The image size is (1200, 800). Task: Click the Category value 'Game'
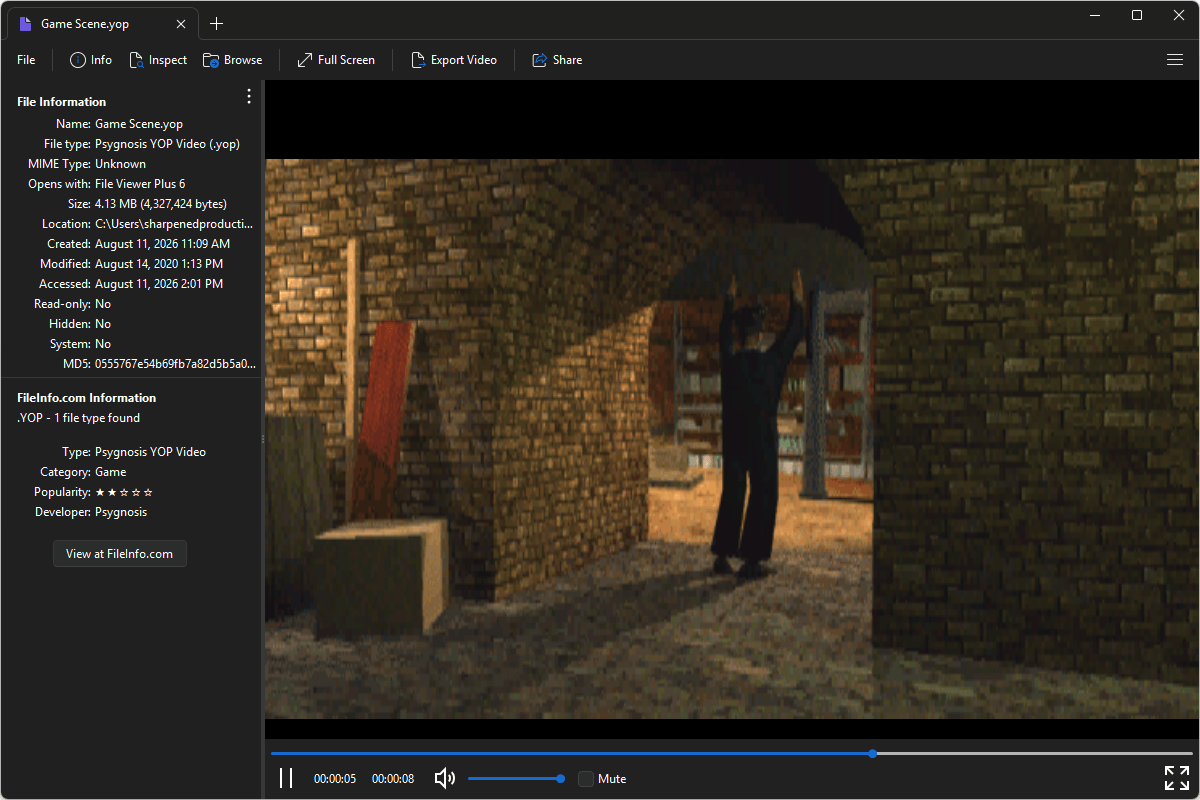(x=111, y=472)
